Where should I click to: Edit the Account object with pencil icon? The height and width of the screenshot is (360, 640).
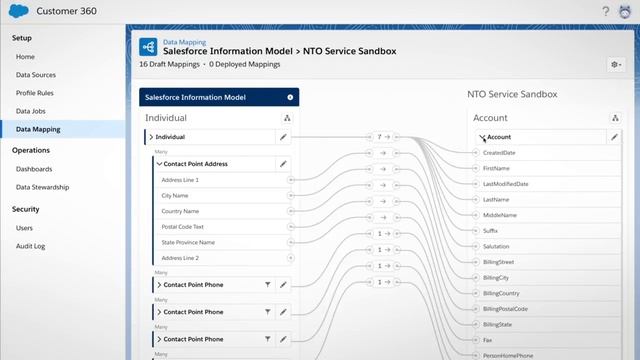click(x=614, y=137)
